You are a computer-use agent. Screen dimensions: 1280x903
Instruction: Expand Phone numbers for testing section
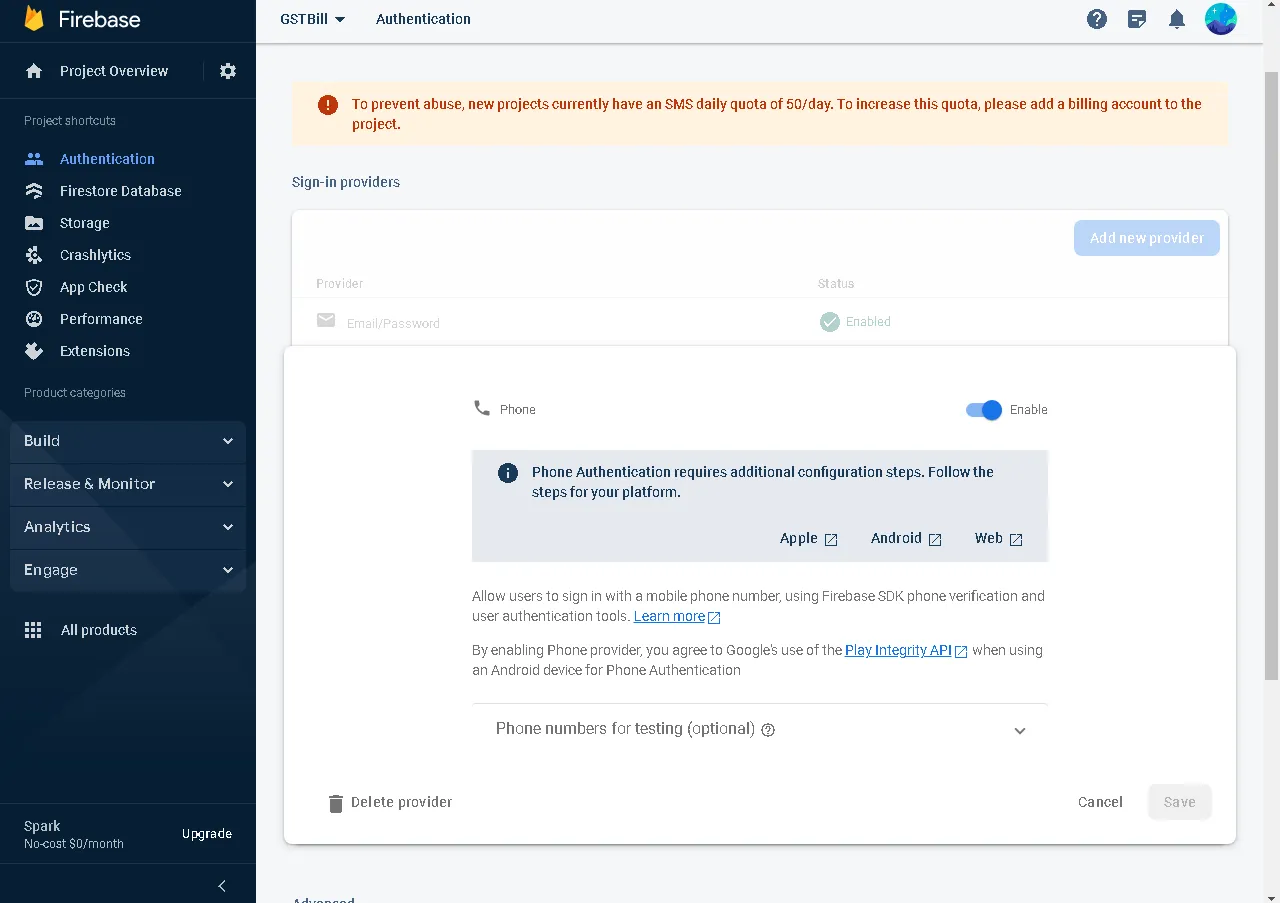coord(760,729)
